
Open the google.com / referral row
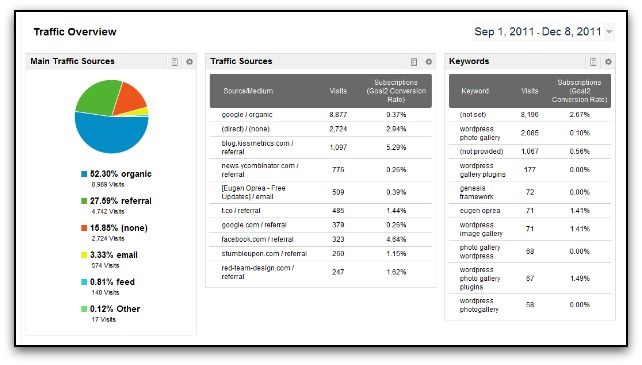(321, 225)
